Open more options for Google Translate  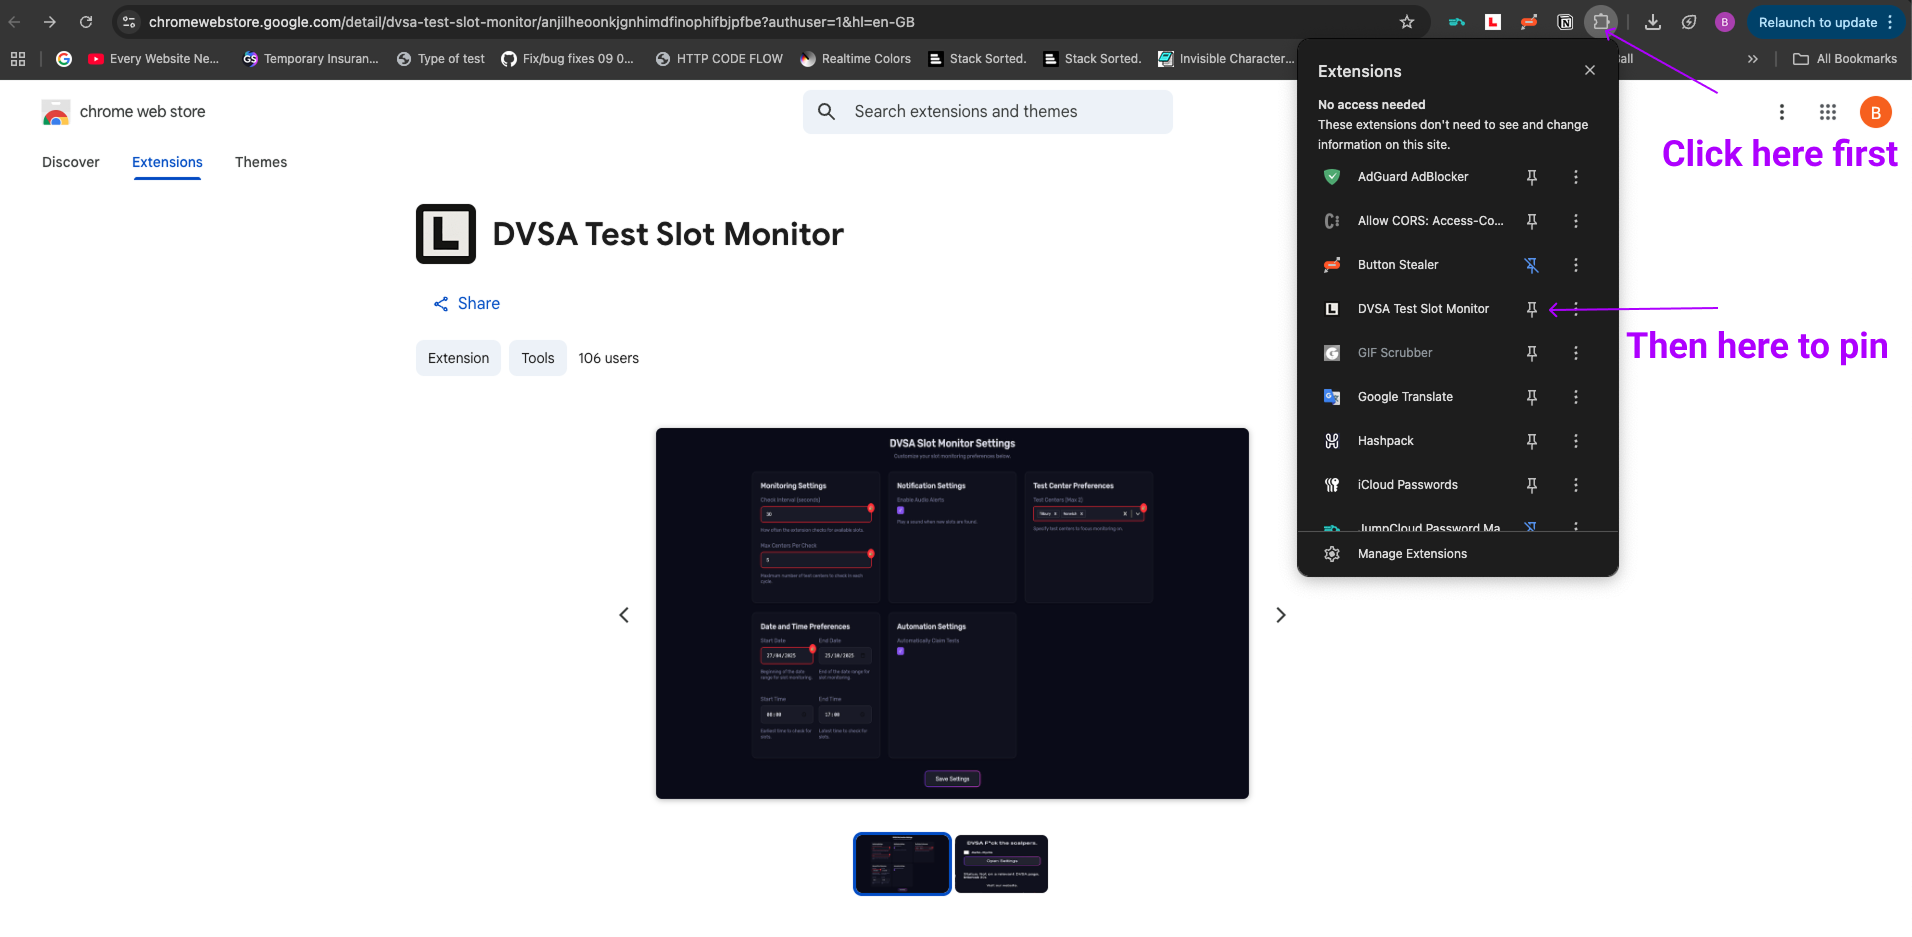click(1575, 397)
